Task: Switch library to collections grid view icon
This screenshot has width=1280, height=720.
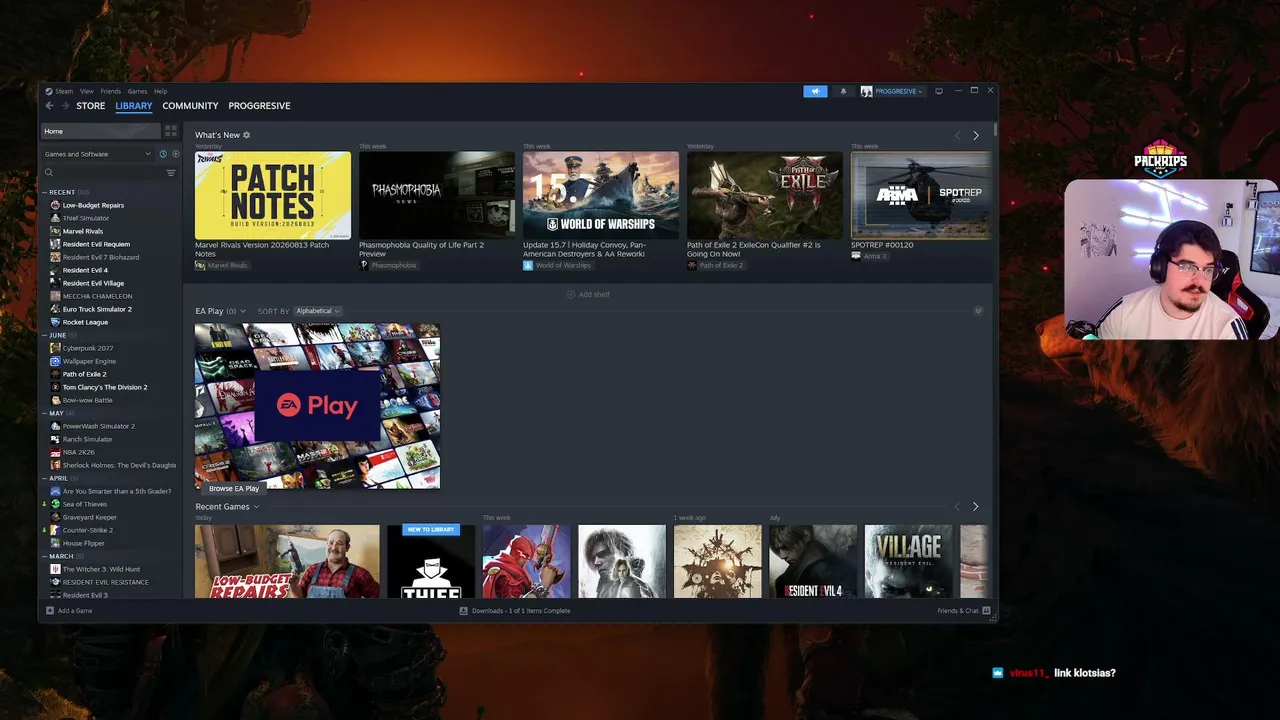Action: coord(171,131)
